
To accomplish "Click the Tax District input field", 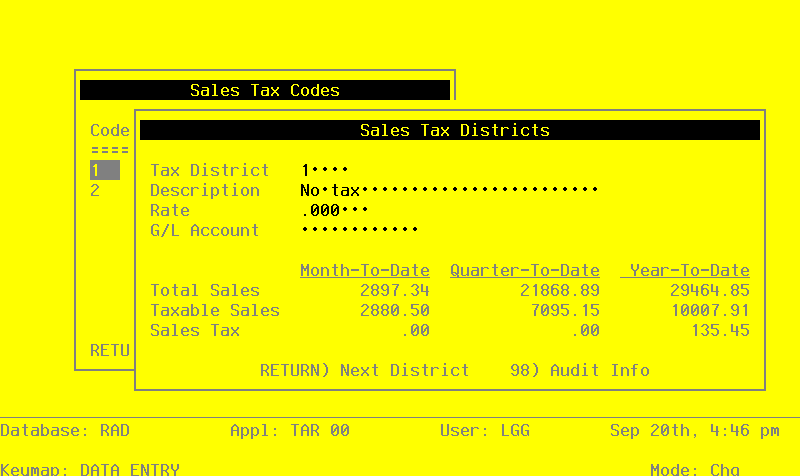I will point(324,170).
